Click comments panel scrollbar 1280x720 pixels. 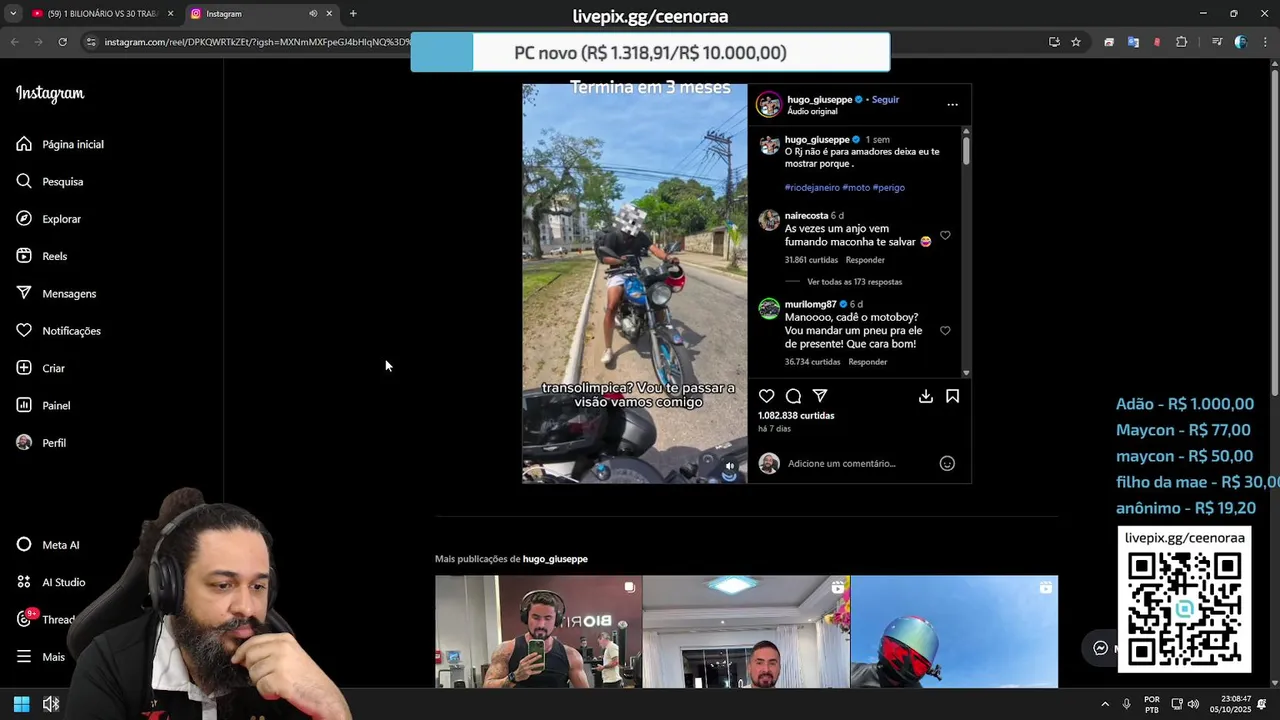[966, 150]
